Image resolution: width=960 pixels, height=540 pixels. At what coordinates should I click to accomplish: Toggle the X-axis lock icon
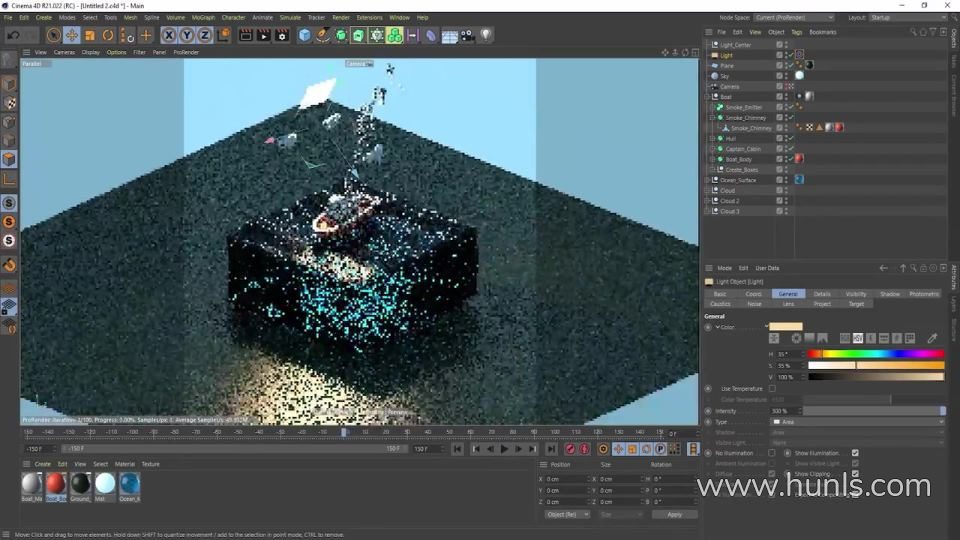pyautogui.click(x=168, y=35)
